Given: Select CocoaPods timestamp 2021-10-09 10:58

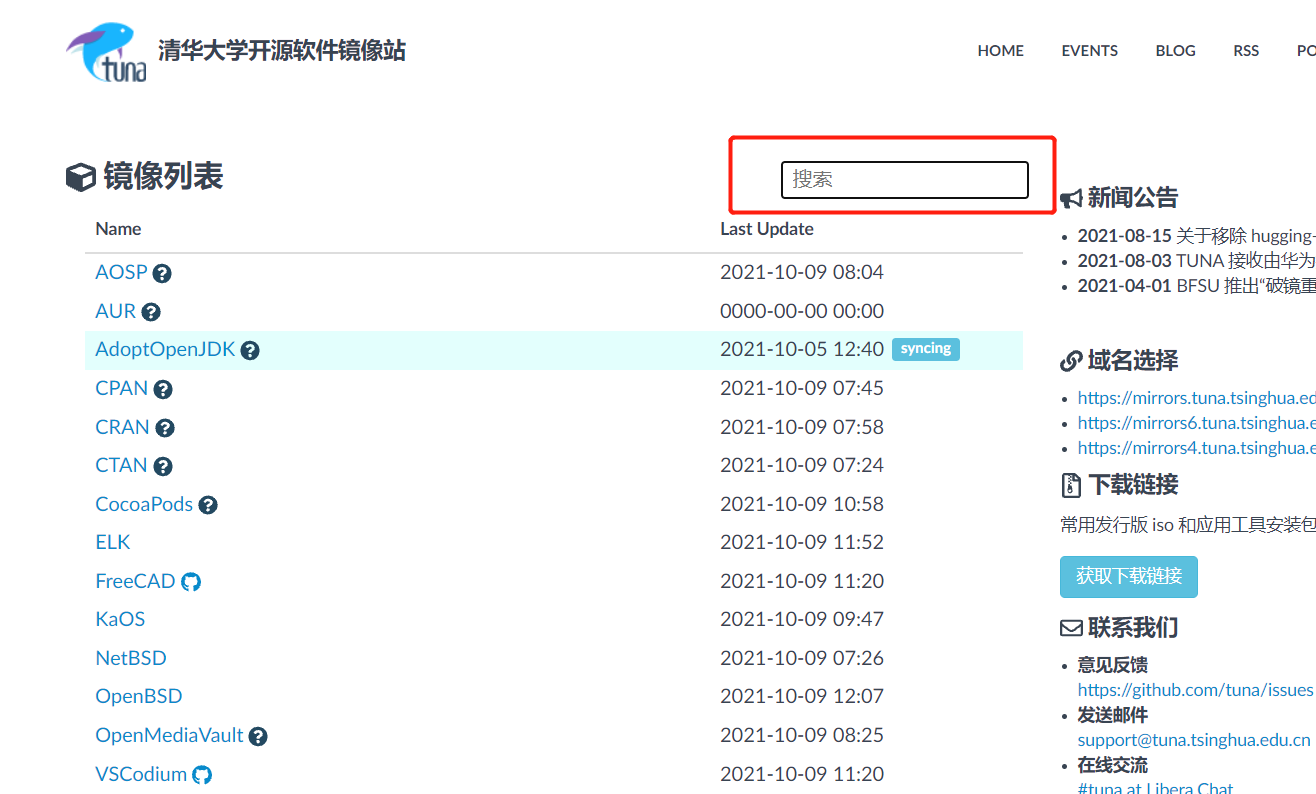Looking at the screenshot, I should pyautogui.click(x=802, y=504).
